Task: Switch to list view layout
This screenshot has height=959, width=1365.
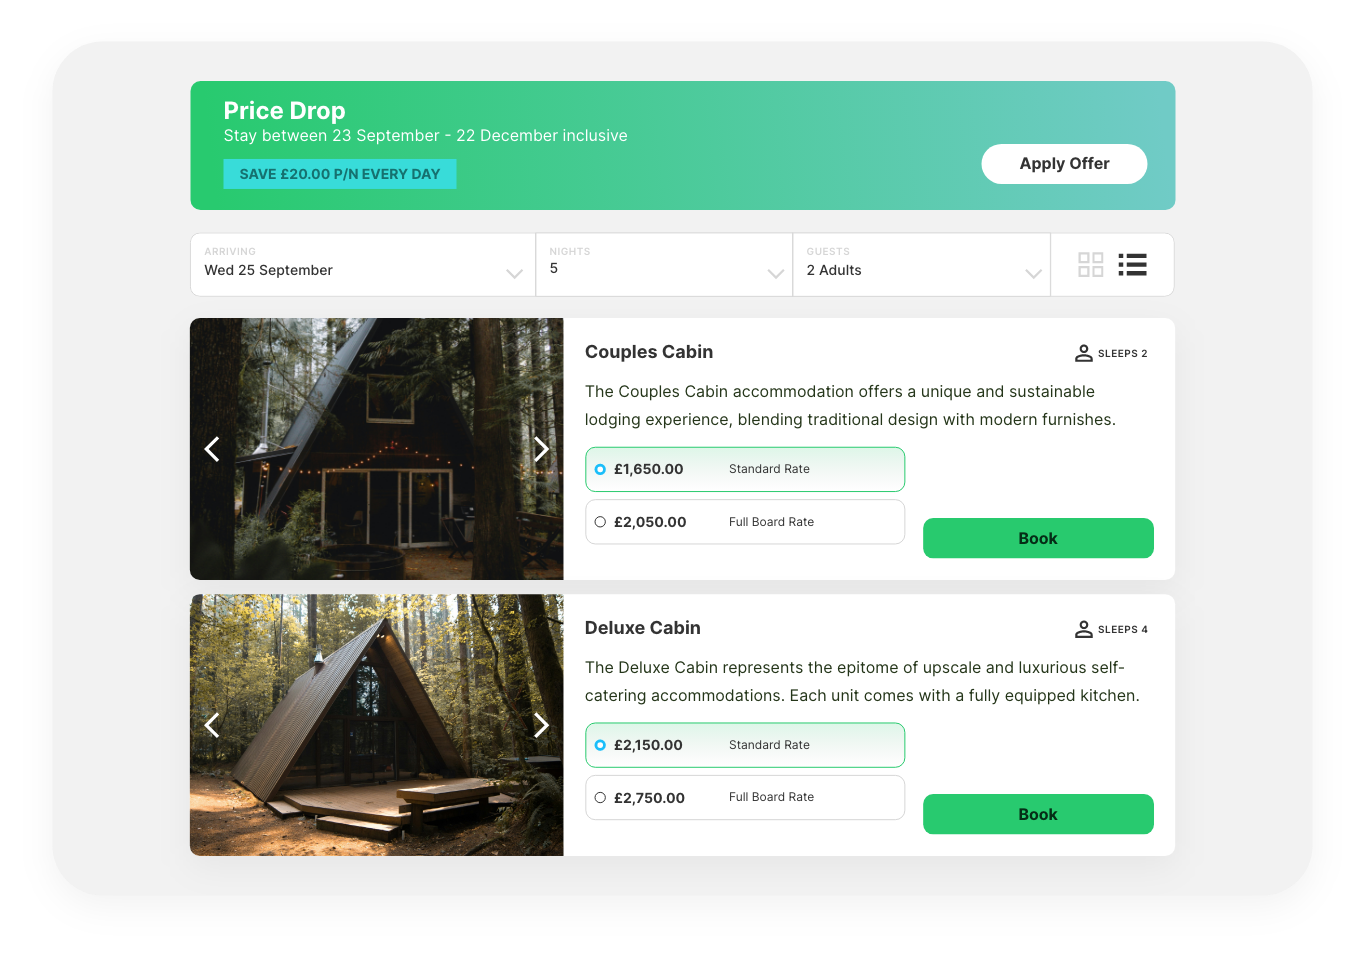Action: point(1132,265)
